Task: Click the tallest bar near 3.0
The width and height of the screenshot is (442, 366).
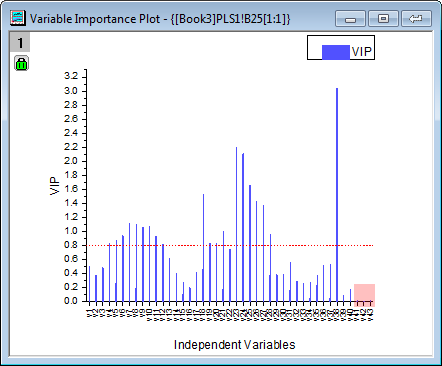Action: [337, 195]
